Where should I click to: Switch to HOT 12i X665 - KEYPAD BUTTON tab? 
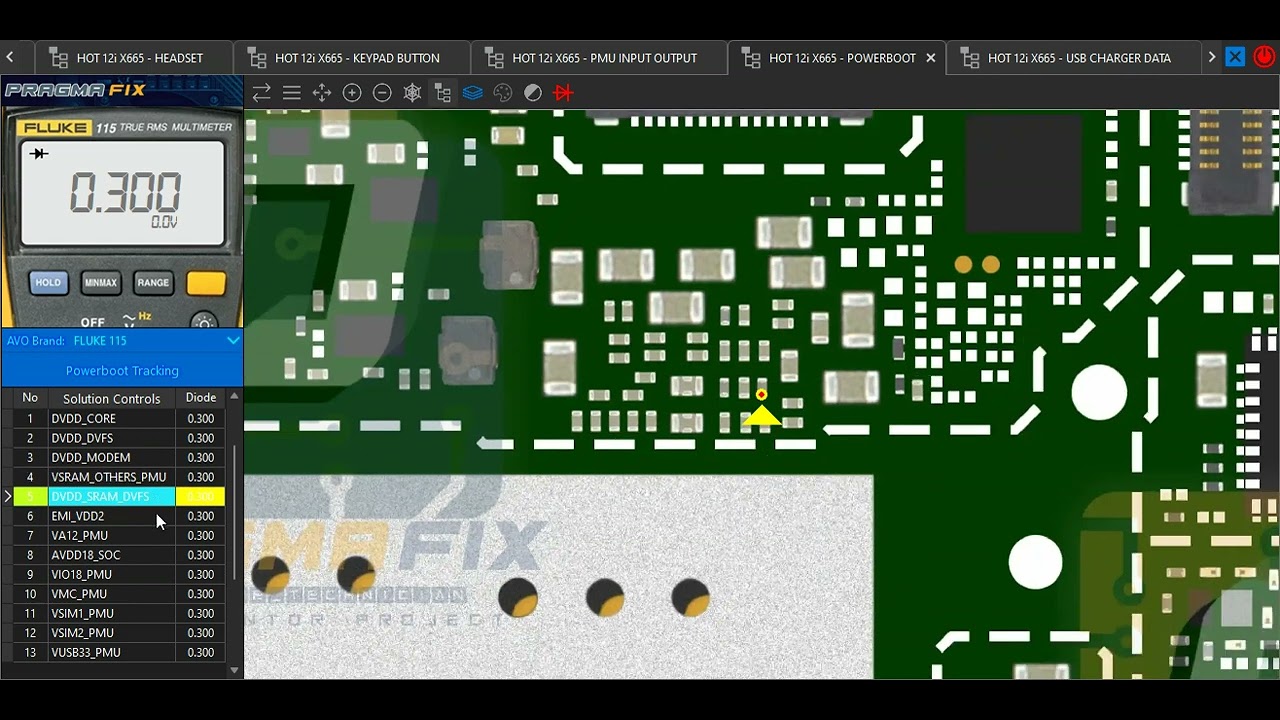pos(352,58)
